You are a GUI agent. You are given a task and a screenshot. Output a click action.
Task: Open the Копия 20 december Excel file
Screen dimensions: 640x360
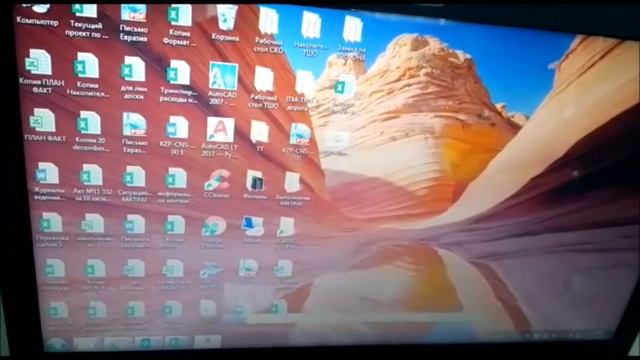tap(90, 131)
